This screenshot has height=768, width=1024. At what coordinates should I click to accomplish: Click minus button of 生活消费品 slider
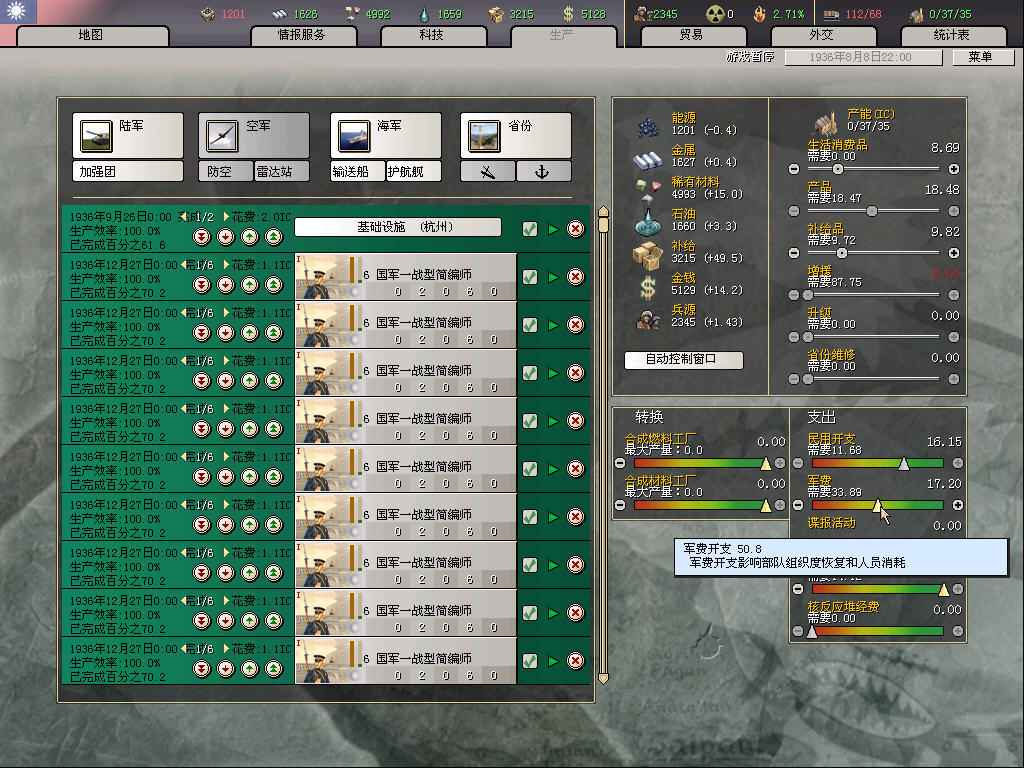click(794, 169)
